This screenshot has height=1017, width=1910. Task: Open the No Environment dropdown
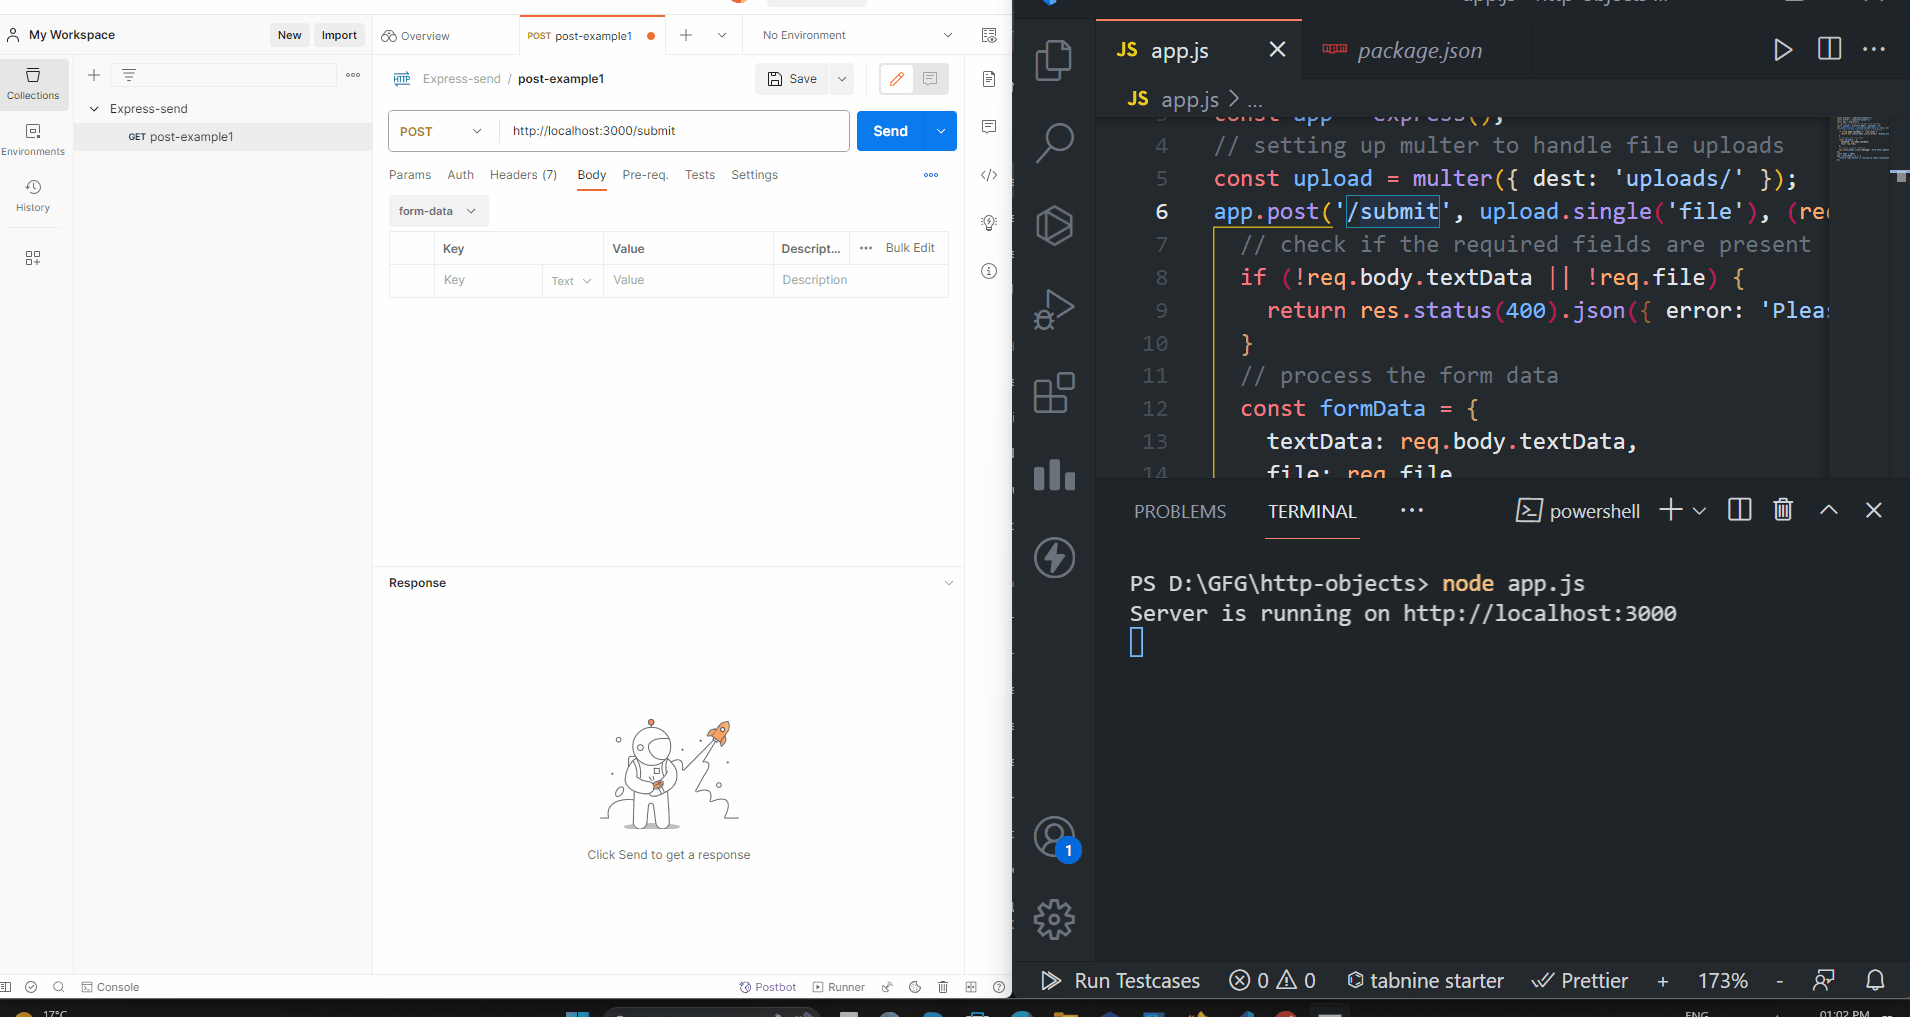857,36
